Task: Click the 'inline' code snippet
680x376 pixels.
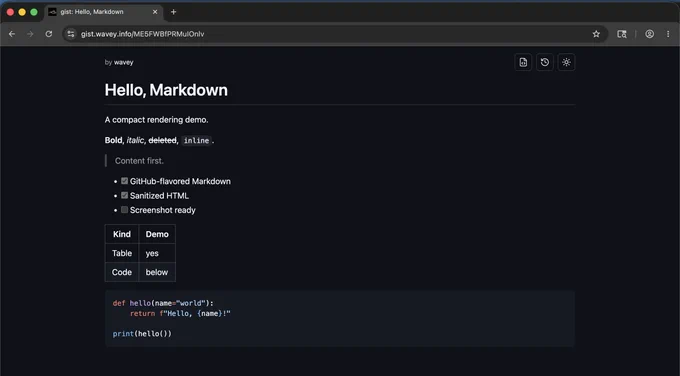Action: pyautogui.click(x=196, y=141)
